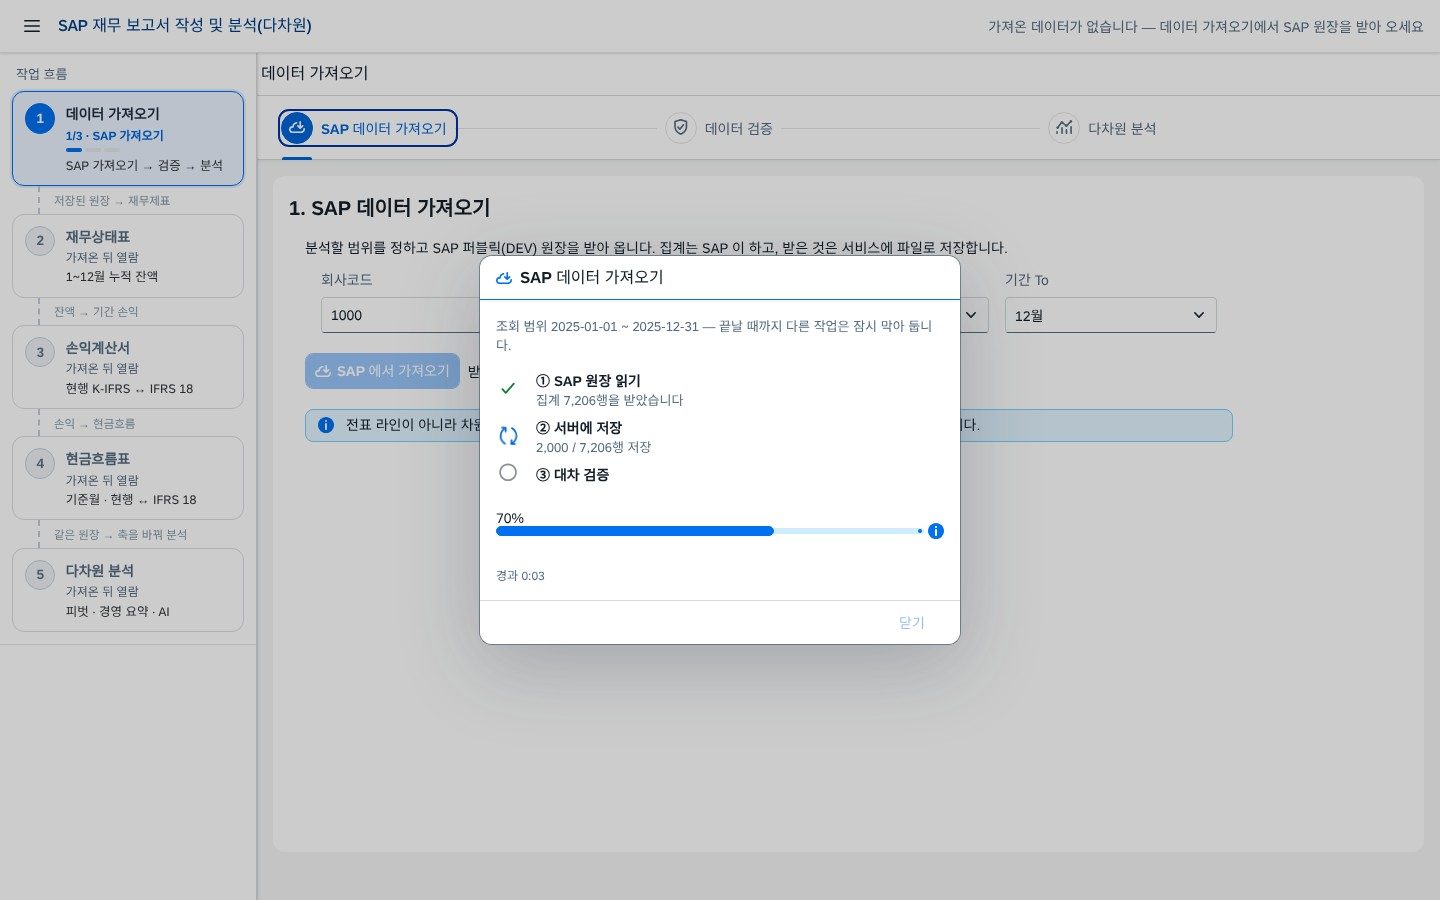The image size is (1440, 900).
Task: Expand the partially hidden dropdown arrow behind dialog
Action: coord(971,315)
